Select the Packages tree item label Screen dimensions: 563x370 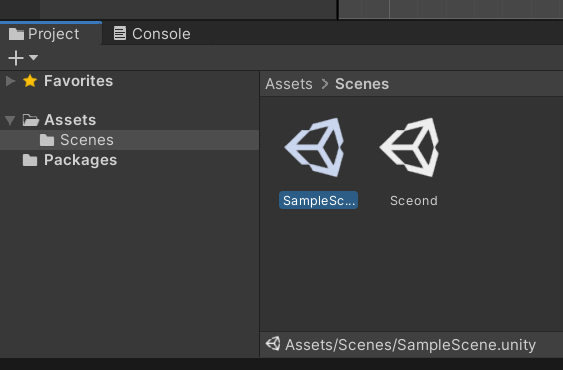coord(80,160)
